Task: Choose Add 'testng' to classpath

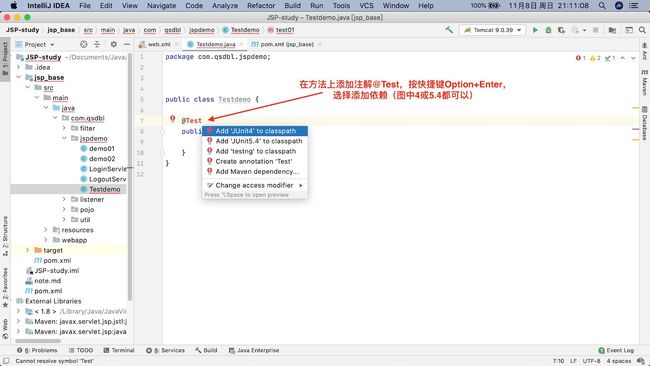Action: [x=255, y=151]
